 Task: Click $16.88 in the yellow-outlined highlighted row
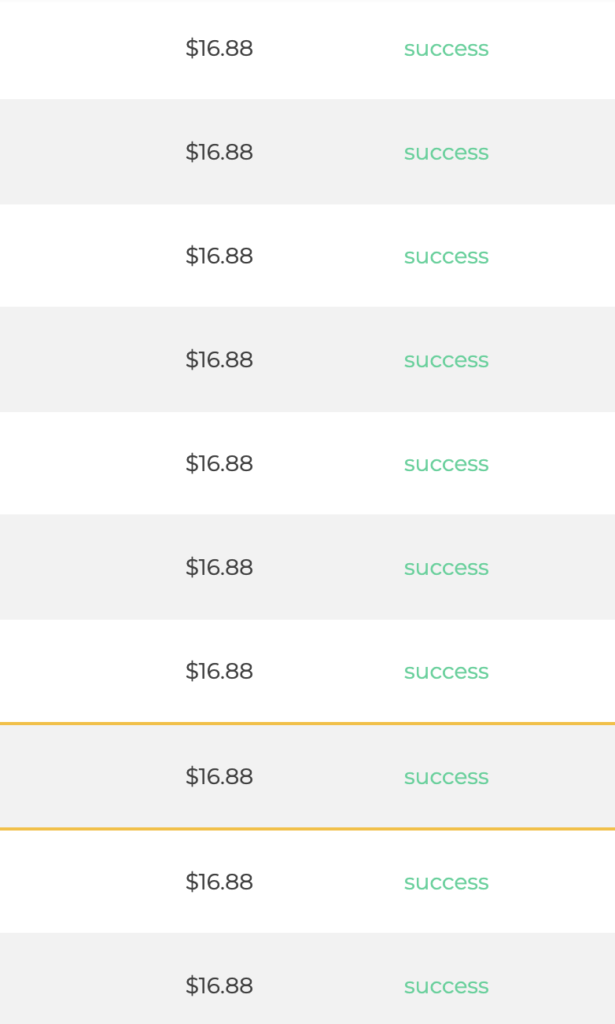[x=219, y=776]
